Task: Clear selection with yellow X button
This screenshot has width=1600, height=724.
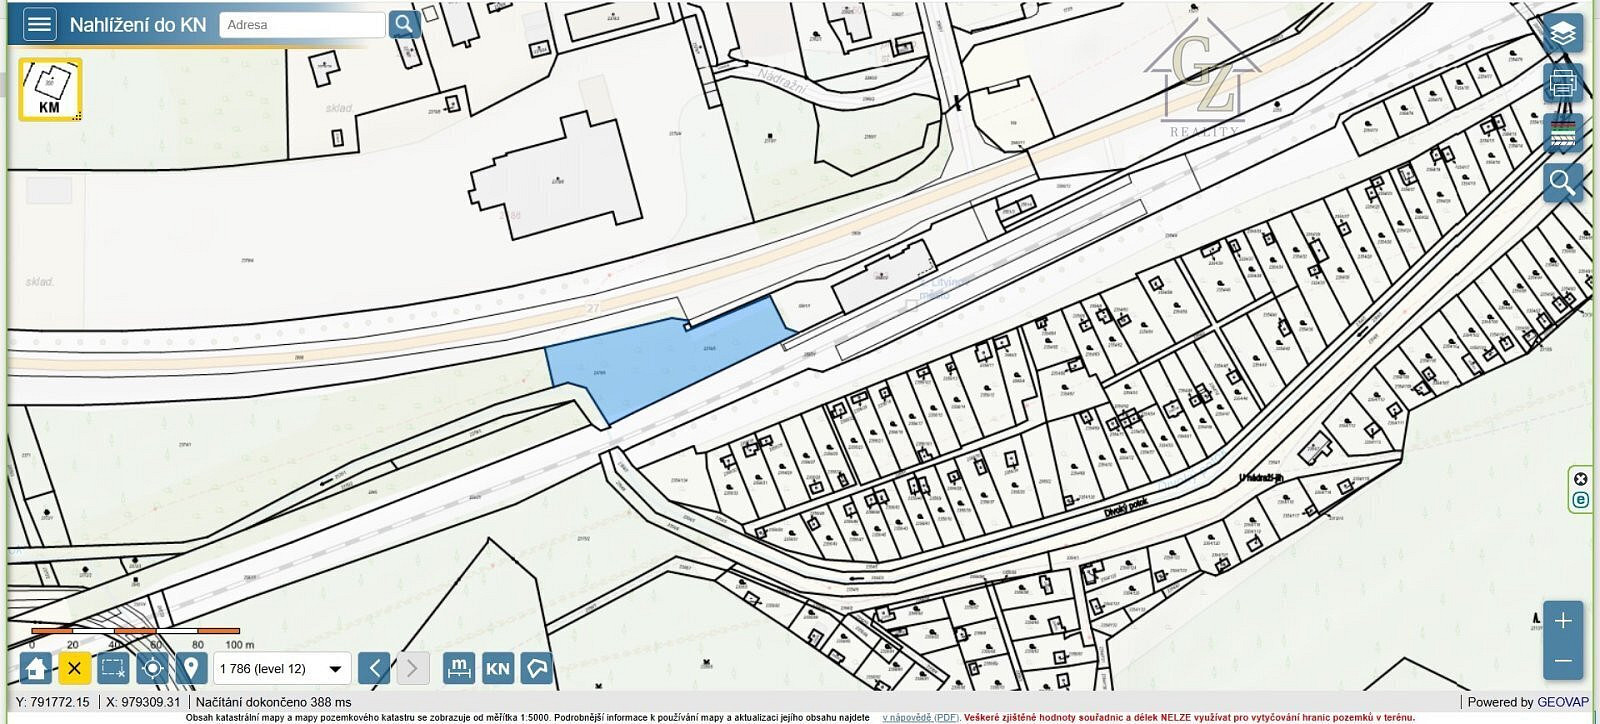Action: pos(75,668)
